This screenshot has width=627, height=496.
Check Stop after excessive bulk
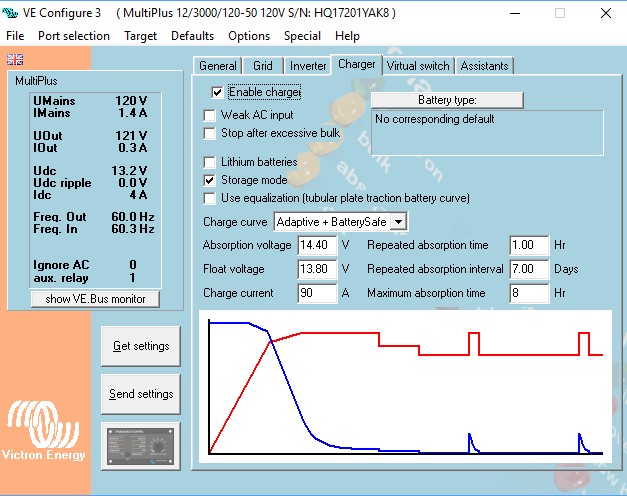coord(209,133)
